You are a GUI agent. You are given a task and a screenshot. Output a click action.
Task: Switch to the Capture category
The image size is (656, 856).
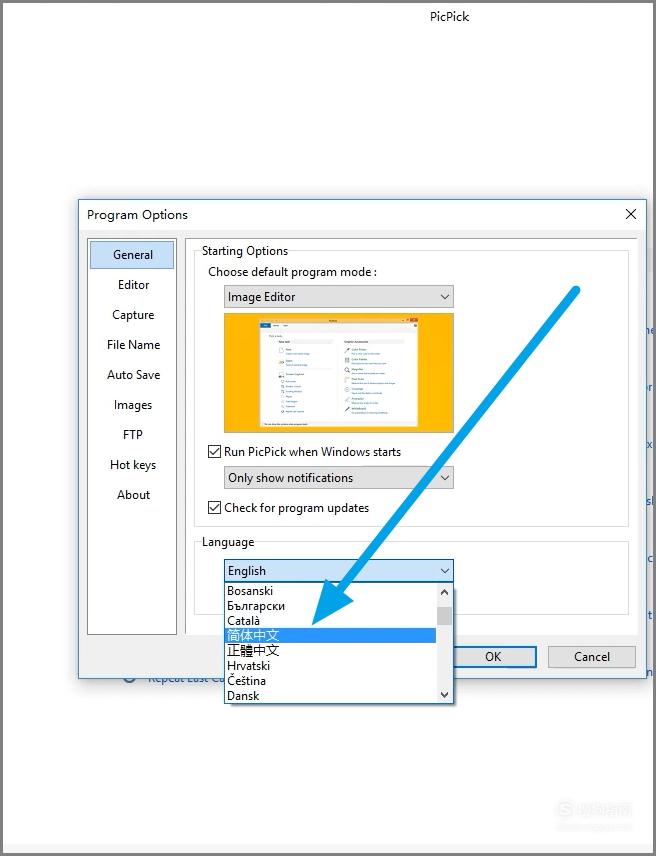pos(133,315)
